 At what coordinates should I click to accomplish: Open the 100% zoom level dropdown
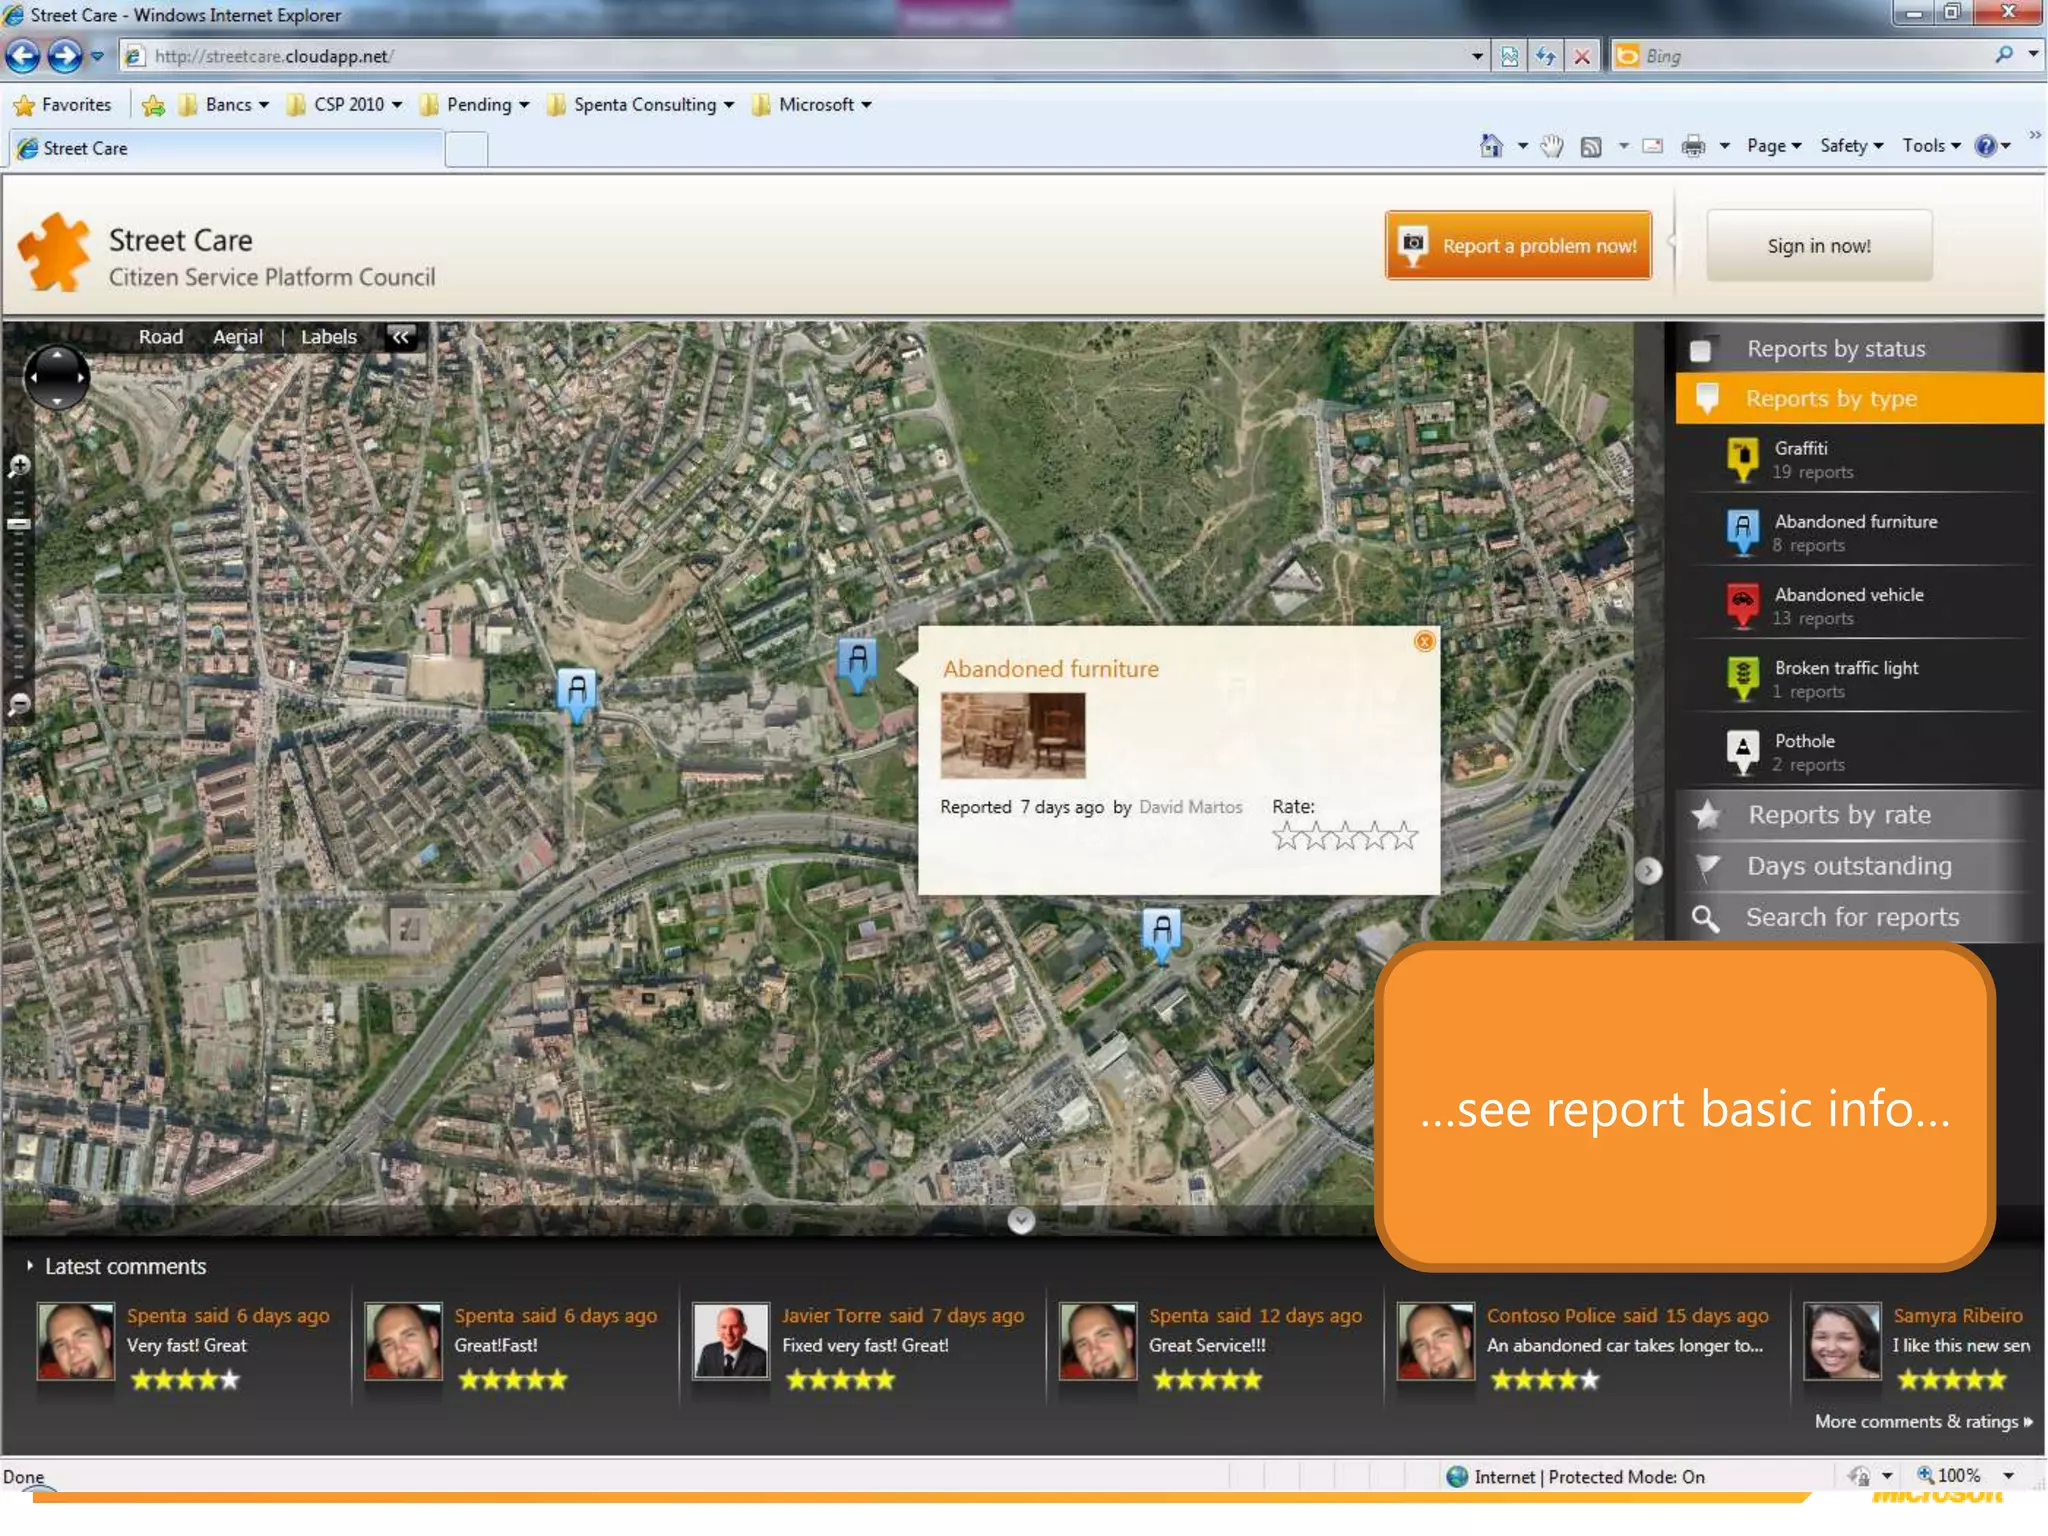pyautogui.click(x=2008, y=1475)
